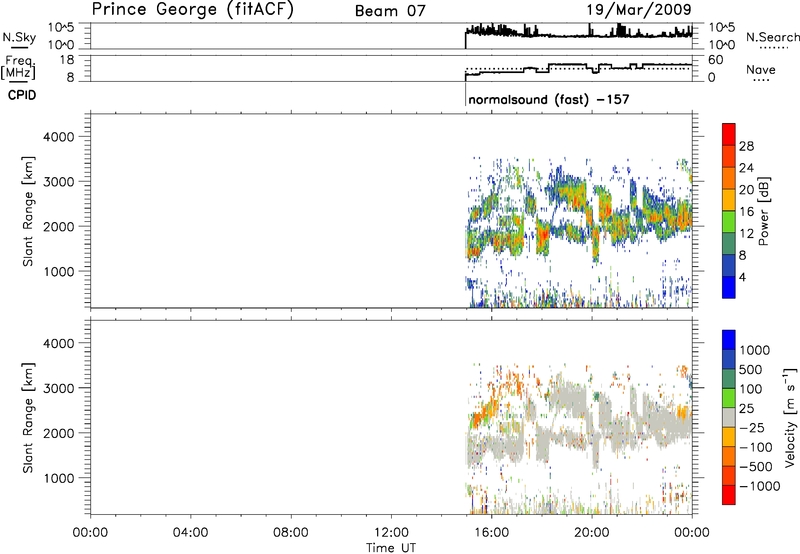Select the 'Beam 07' header label
800x554 pixels.
pos(390,11)
